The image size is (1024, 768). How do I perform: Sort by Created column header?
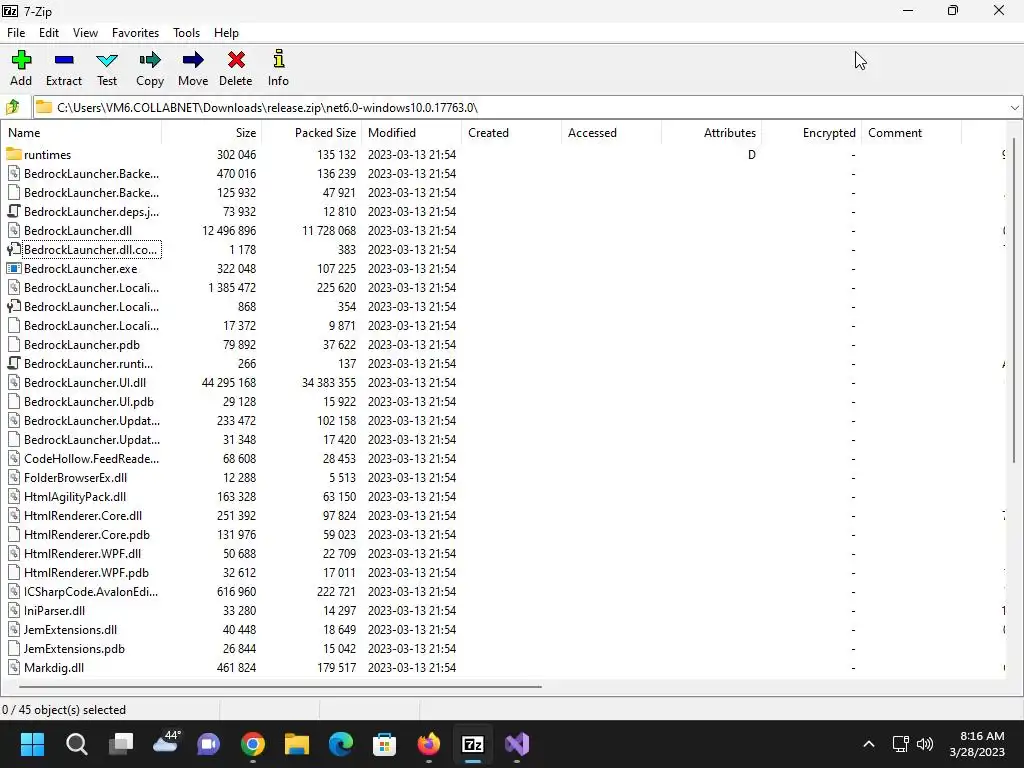[x=511, y=133]
